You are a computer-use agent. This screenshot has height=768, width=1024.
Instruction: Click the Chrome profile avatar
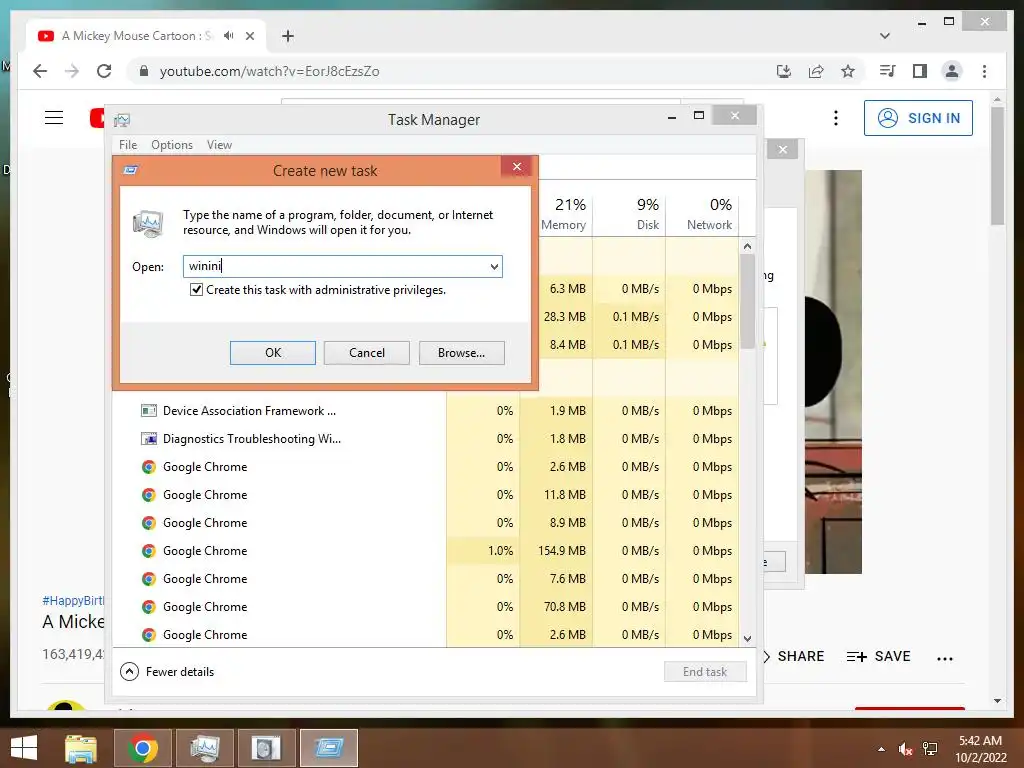click(x=952, y=71)
